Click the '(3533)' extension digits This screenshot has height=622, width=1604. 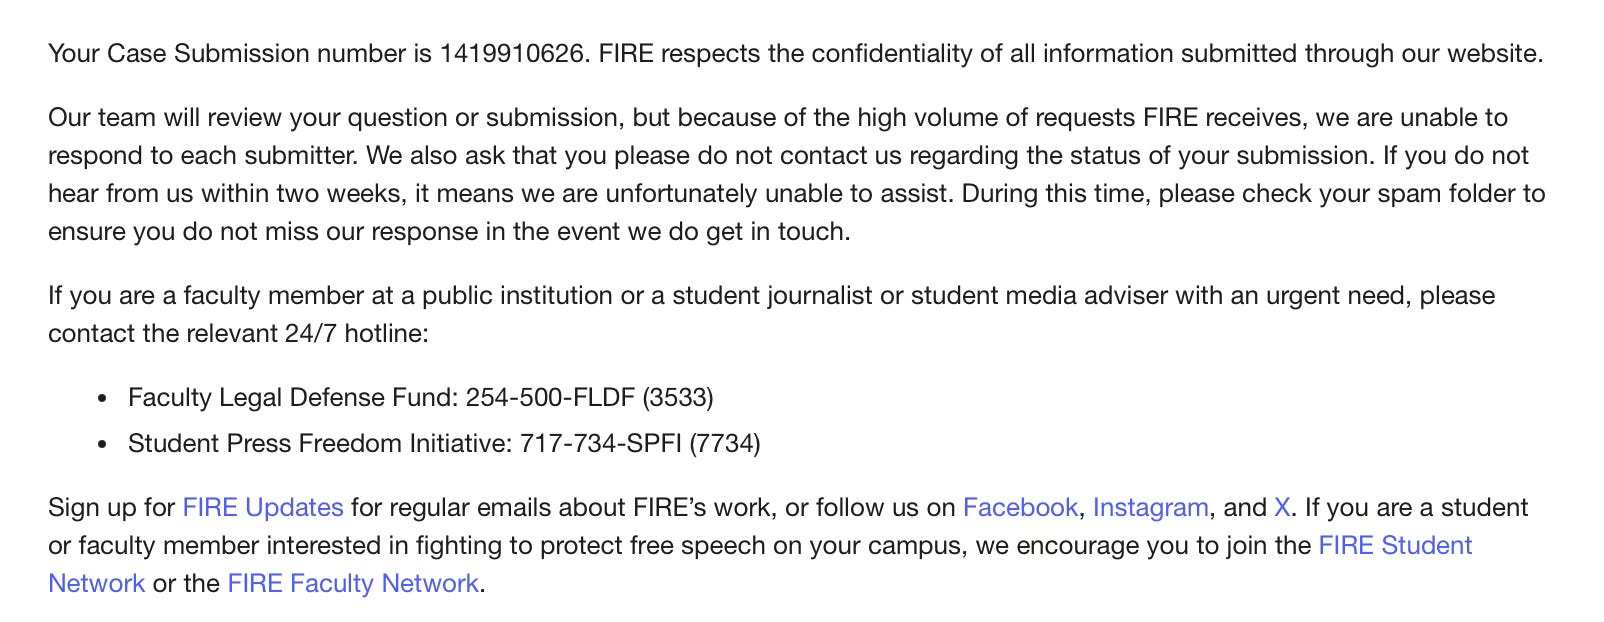point(678,398)
